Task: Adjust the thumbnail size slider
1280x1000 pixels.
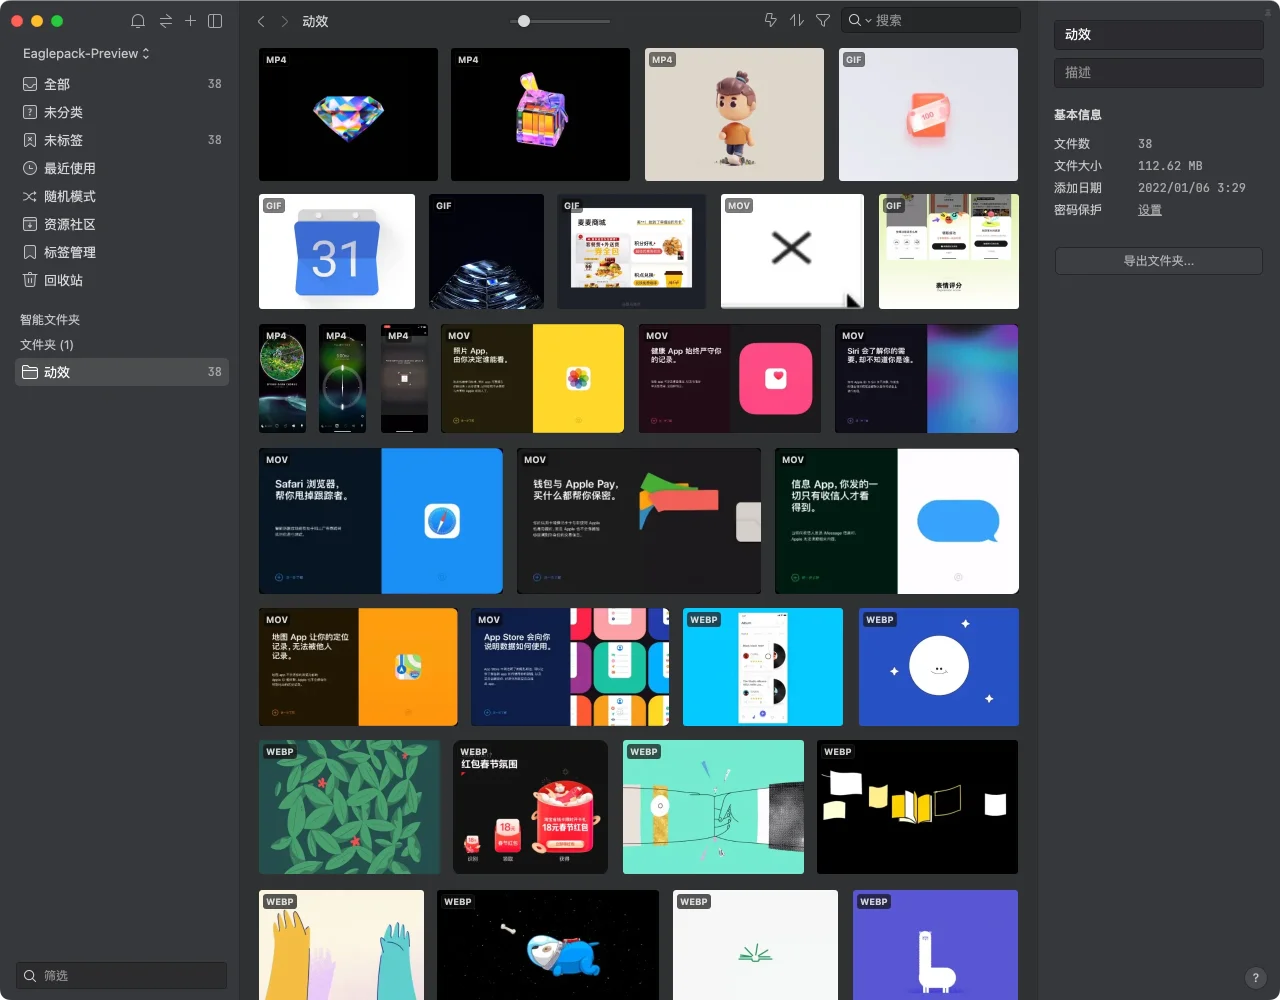Action: pyautogui.click(x=524, y=21)
